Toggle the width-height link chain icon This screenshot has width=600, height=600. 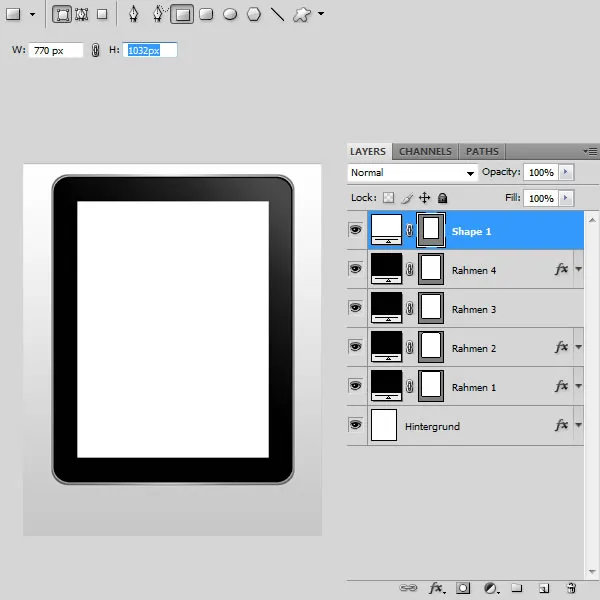(x=96, y=50)
